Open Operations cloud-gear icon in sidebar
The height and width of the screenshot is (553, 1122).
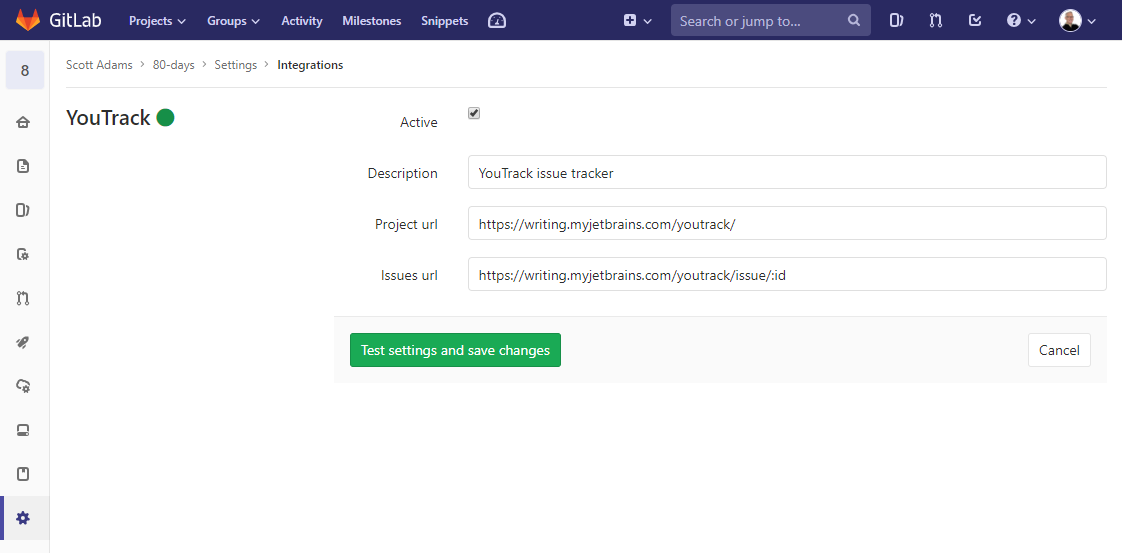click(x=23, y=386)
